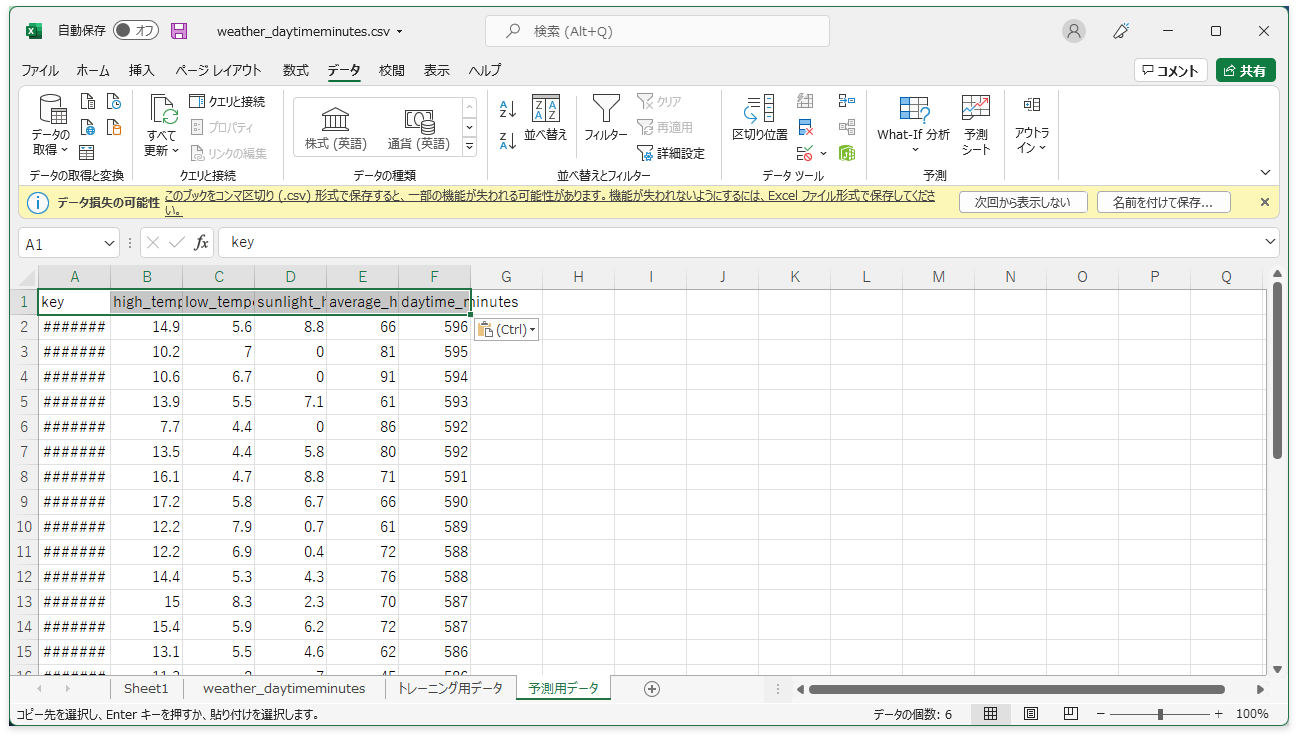Adjust the zoom slider handle

click(x=1160, y=714)
